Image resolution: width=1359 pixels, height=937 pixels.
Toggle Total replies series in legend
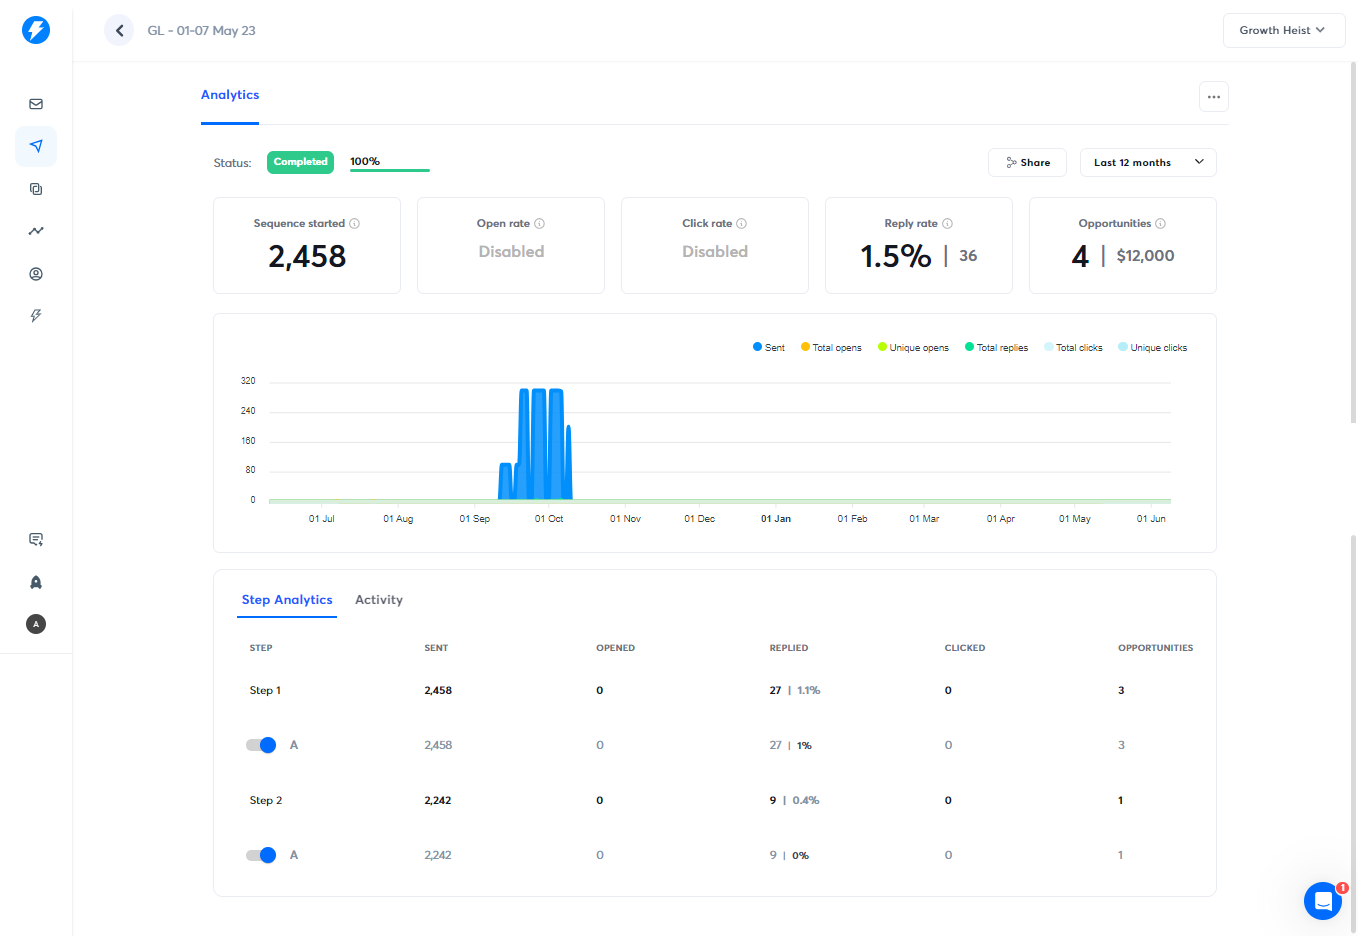tap(996, 348)
